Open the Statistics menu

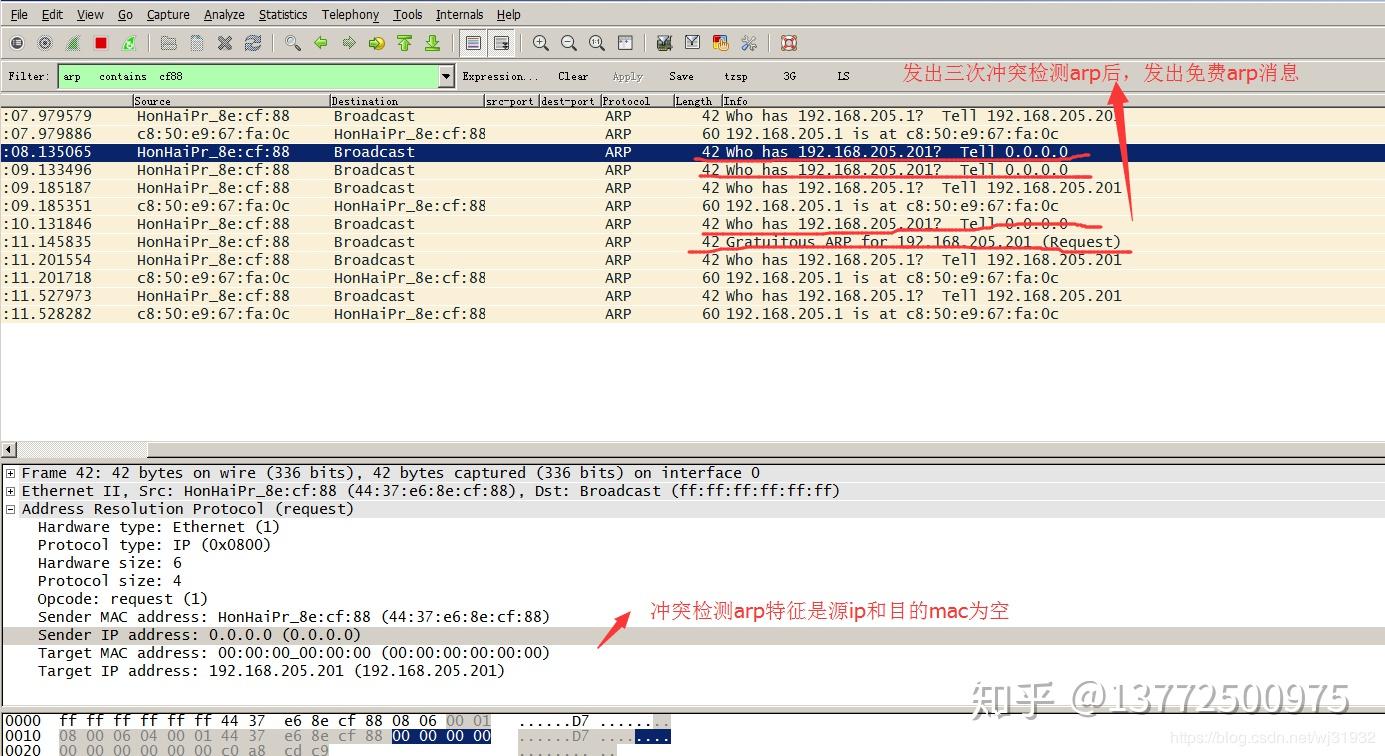[x=283, y=14]
